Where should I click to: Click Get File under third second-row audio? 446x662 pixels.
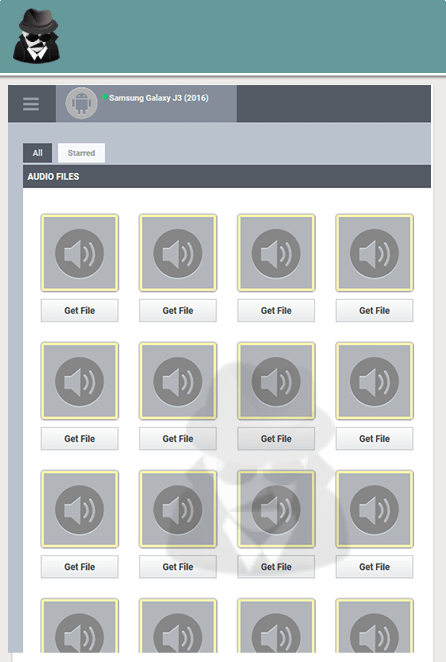coord(276,439)
